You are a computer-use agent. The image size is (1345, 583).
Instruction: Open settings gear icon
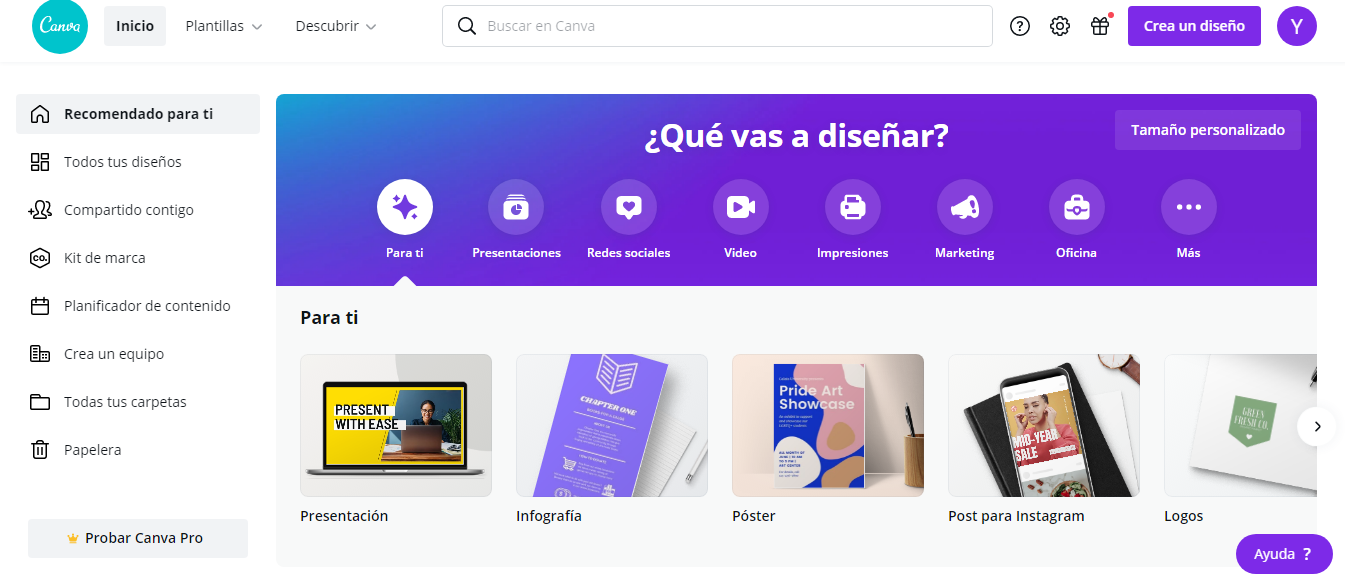[1060, 26]
